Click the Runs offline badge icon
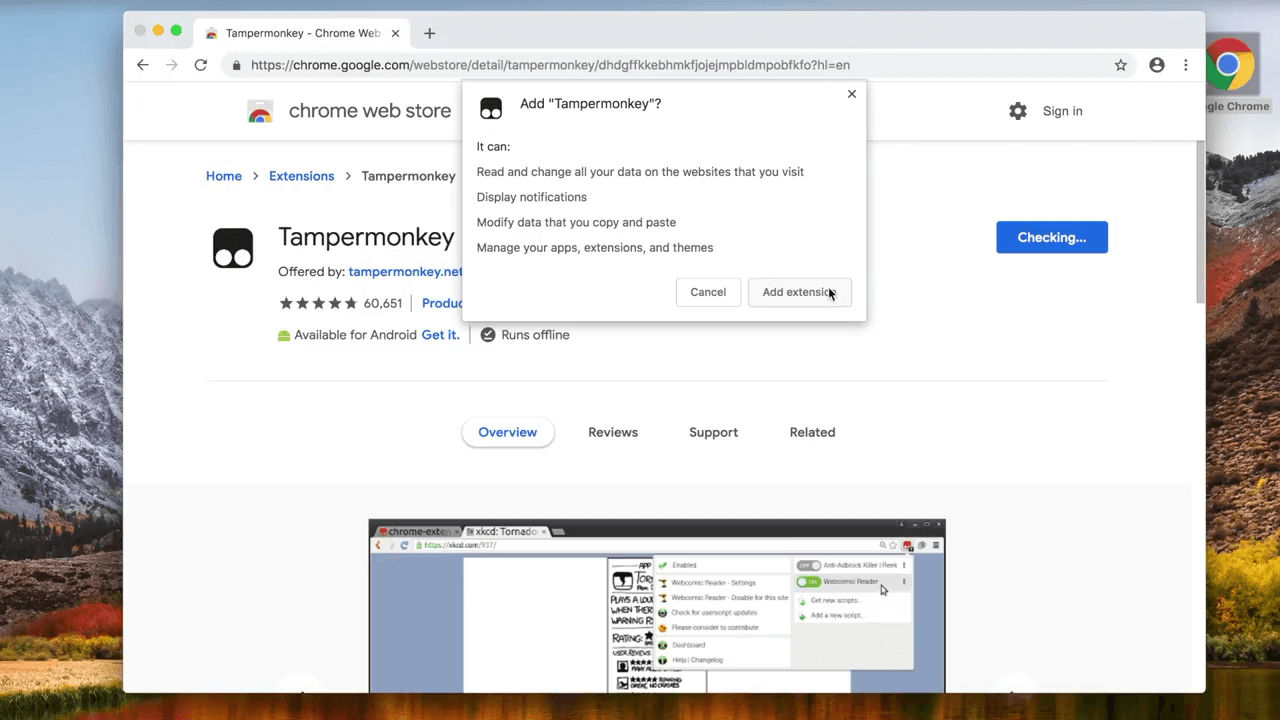The width and height of the screenshot is (1280, 720). tap(488, 335)
